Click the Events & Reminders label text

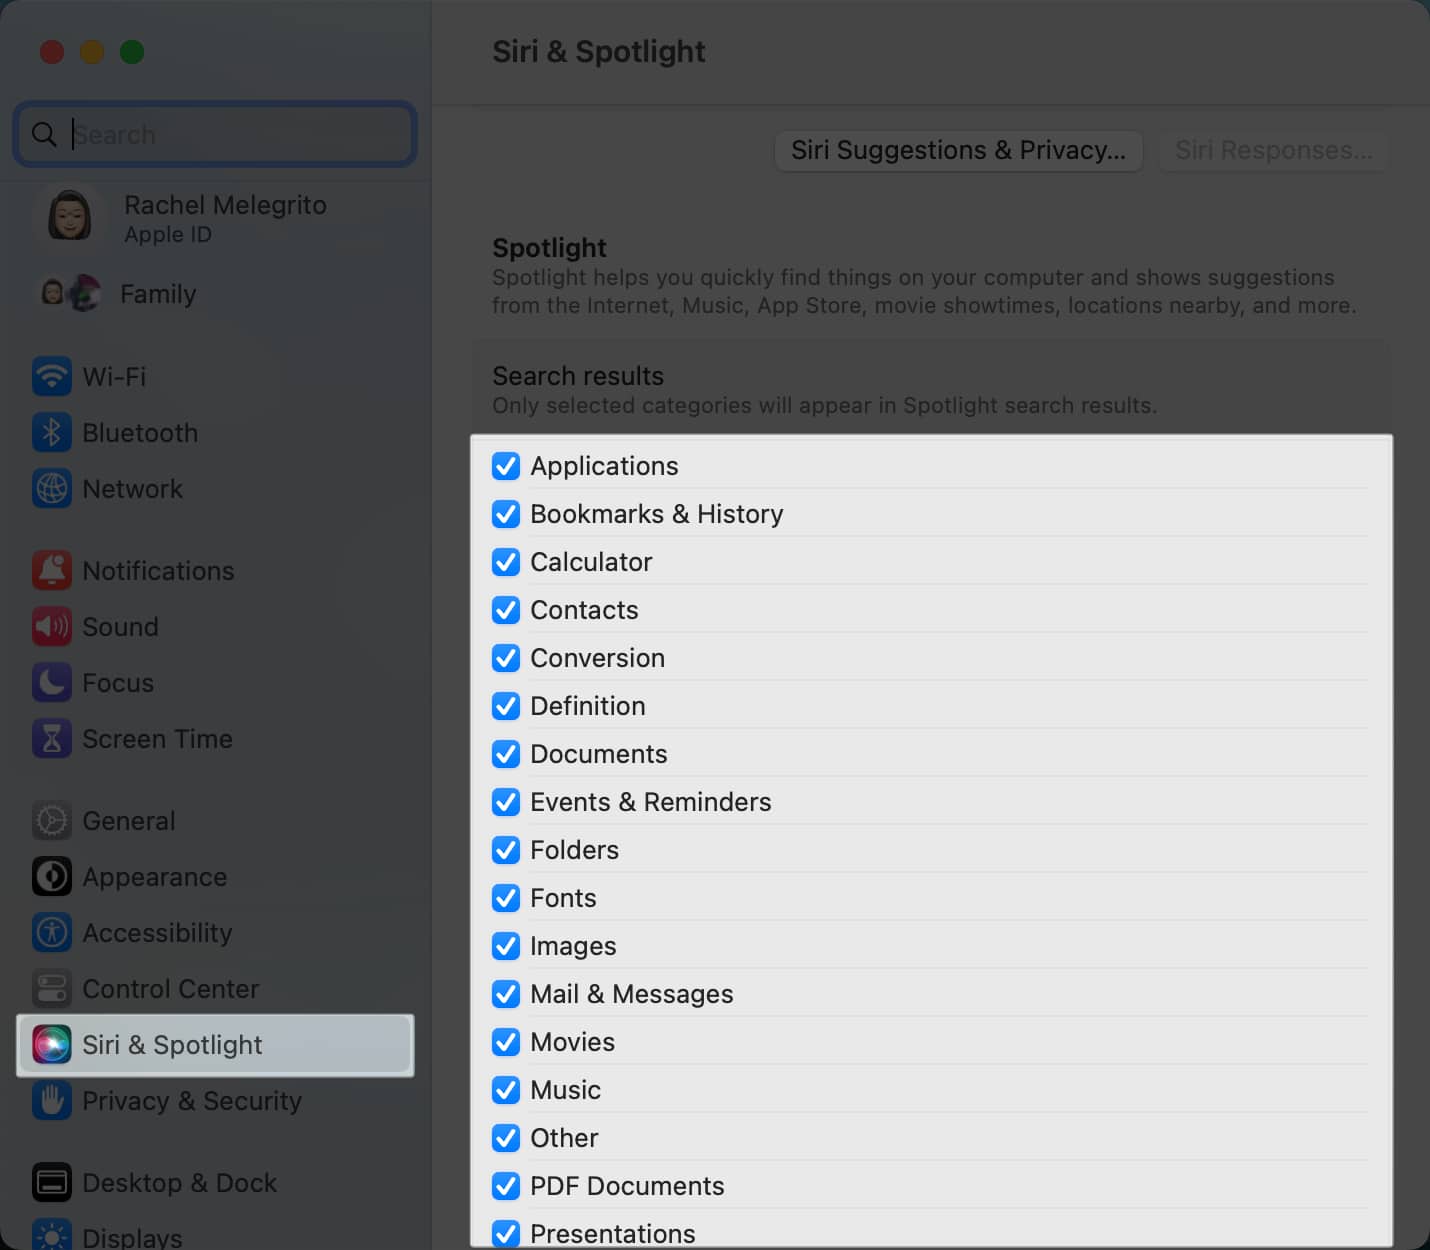coord(650,802)
